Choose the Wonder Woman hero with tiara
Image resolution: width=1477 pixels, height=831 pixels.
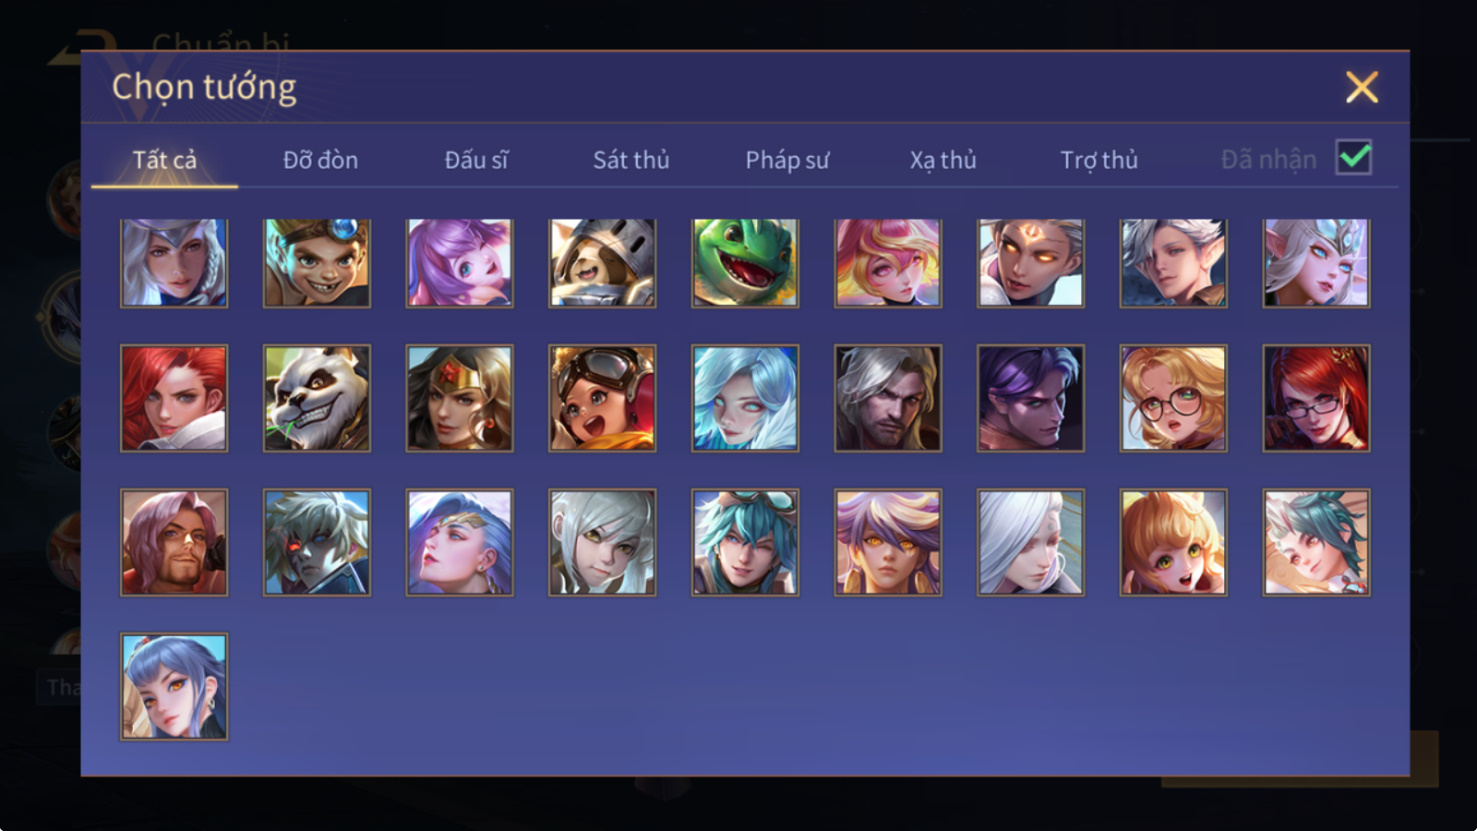tap(460, 398)
